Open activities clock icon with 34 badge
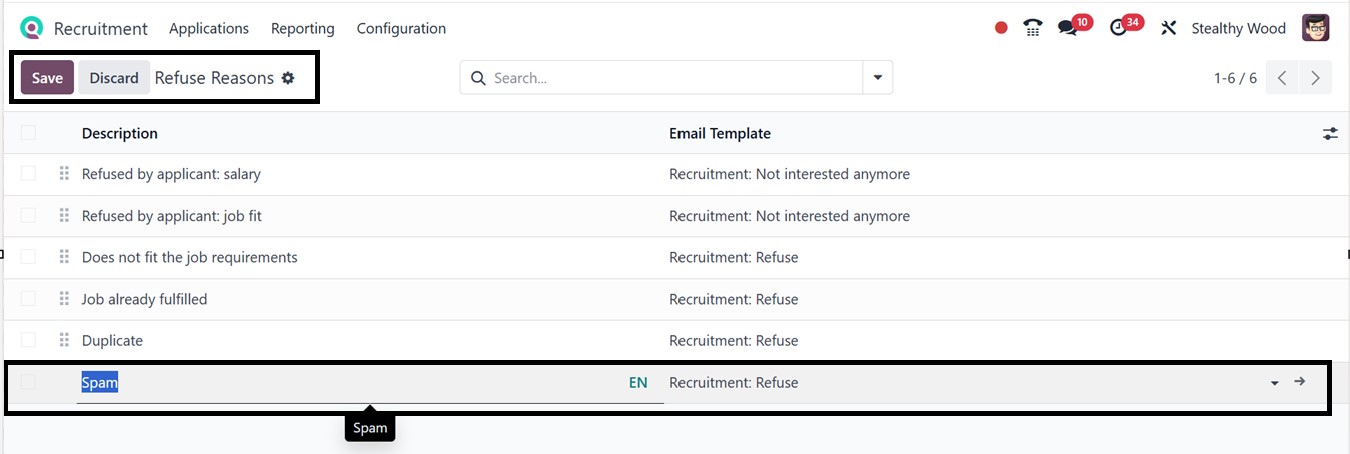This screenshot has height=454, width=1350. click(x=1118, y=28)
